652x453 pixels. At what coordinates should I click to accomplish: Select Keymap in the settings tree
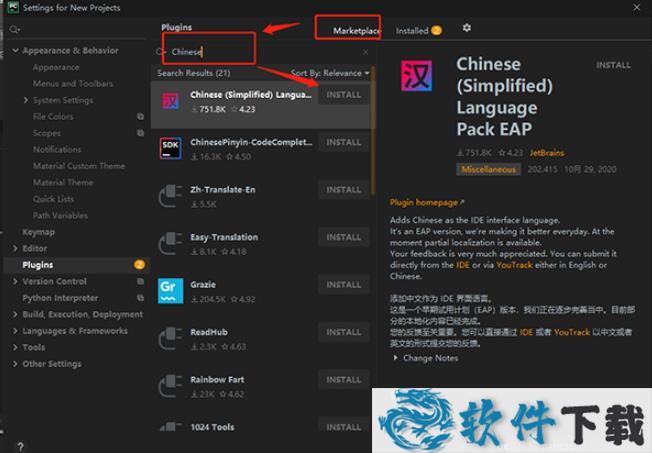[x=39, y=232]
